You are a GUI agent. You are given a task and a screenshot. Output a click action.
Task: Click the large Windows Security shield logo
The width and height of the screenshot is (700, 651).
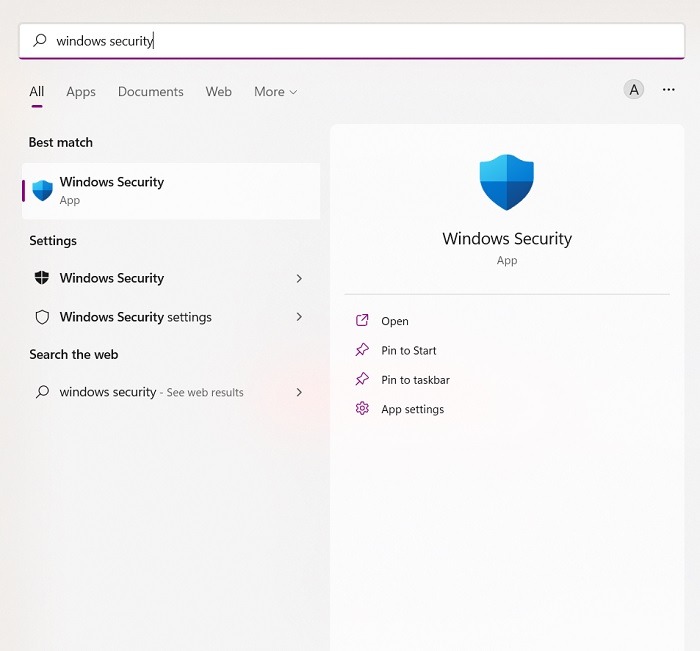click(x=507, y=182)
